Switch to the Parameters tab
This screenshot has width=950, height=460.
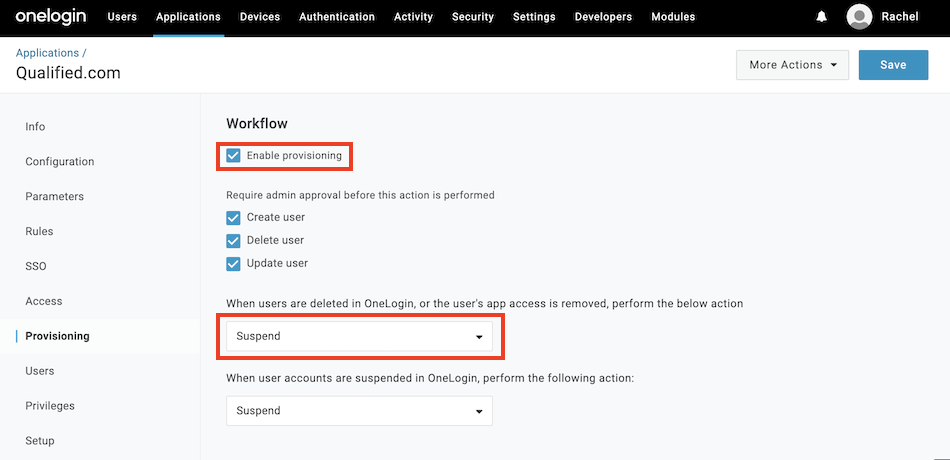(55, 196)
